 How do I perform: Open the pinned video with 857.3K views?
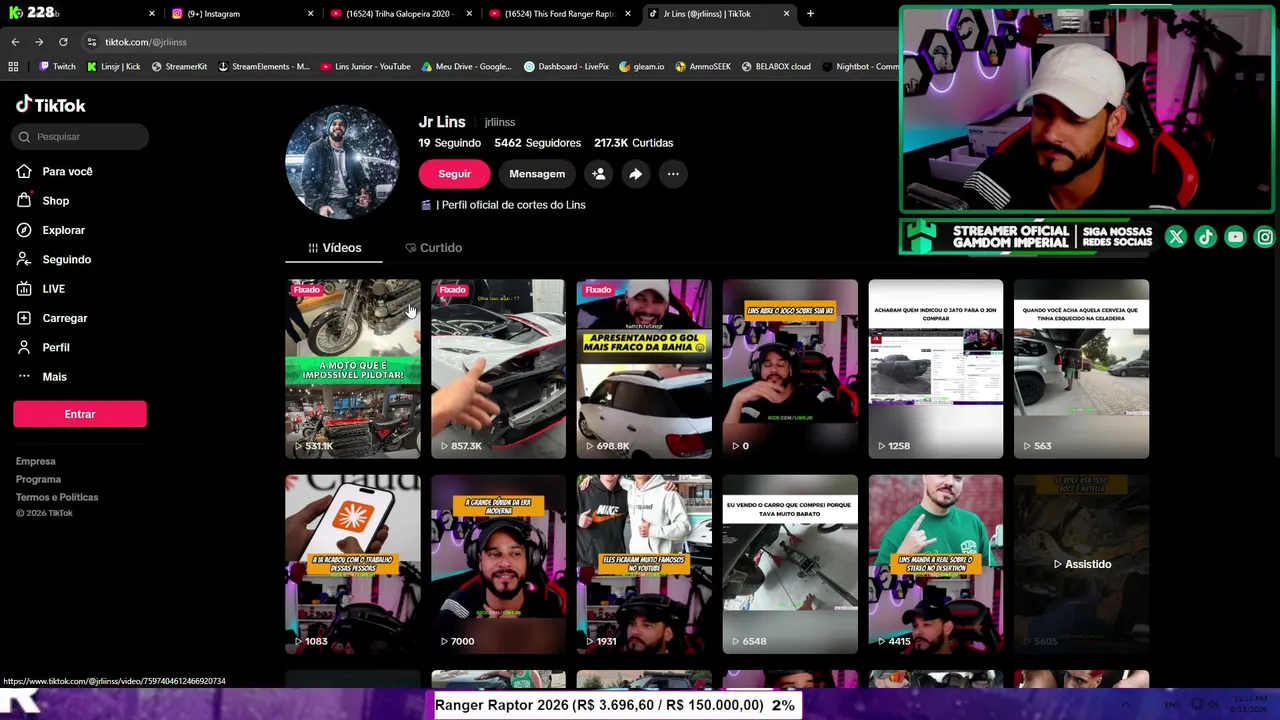[x=498, y=369]
